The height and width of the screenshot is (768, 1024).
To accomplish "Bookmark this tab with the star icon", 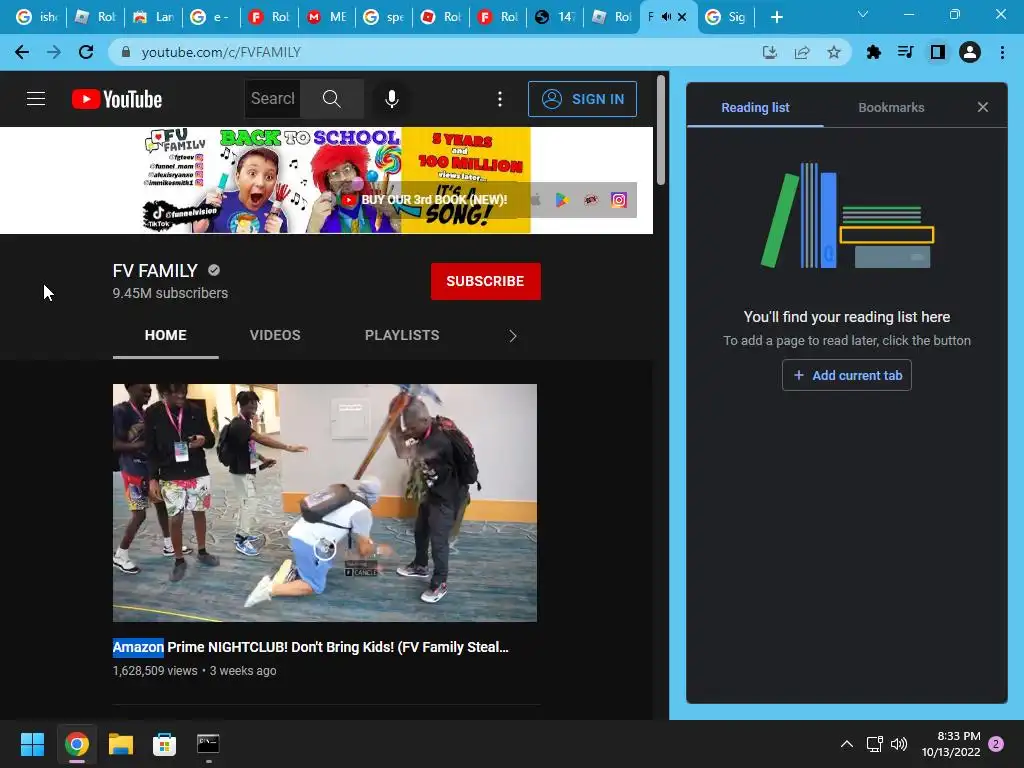I will (834, 52).
